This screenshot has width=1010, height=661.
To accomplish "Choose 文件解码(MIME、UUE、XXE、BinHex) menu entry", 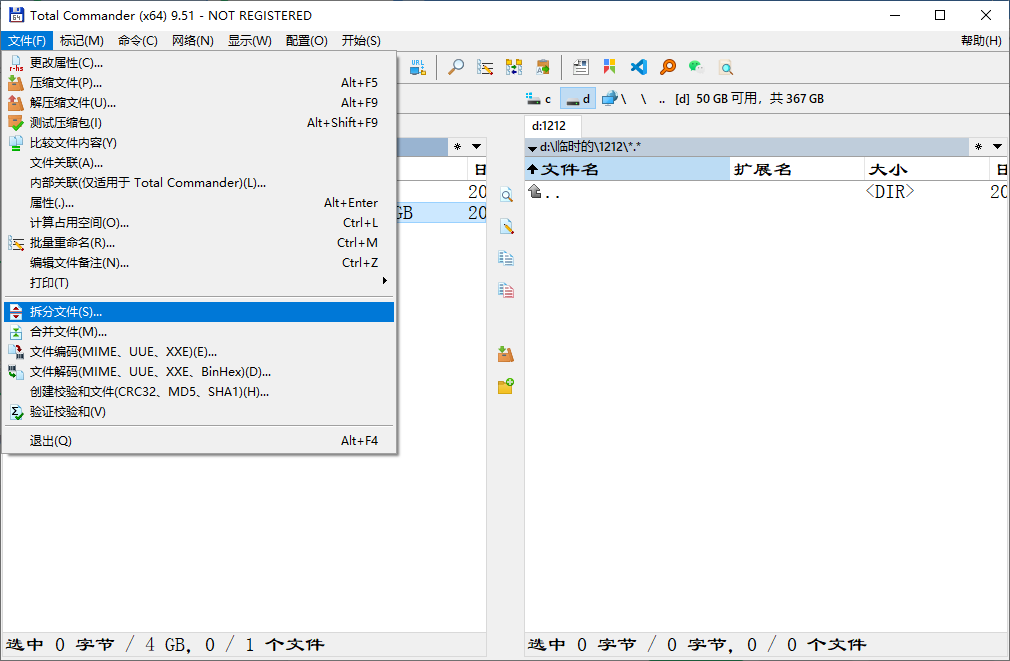I will pos(199,372).
